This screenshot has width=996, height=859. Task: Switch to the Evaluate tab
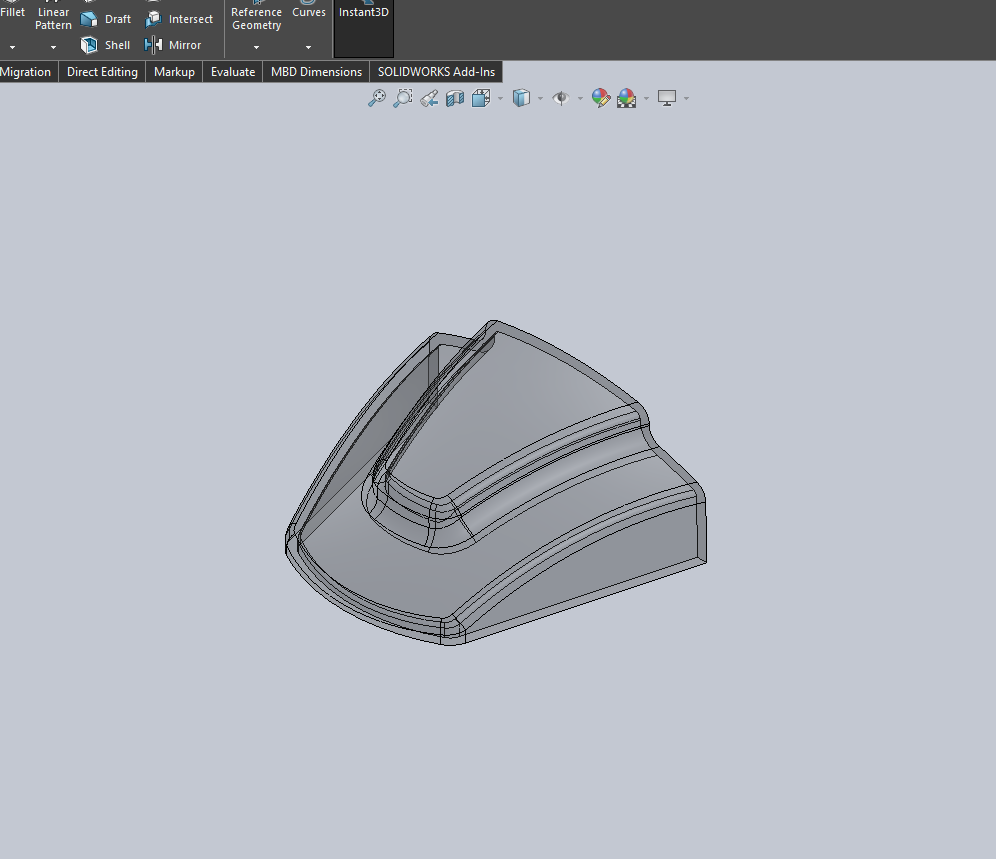232,71
